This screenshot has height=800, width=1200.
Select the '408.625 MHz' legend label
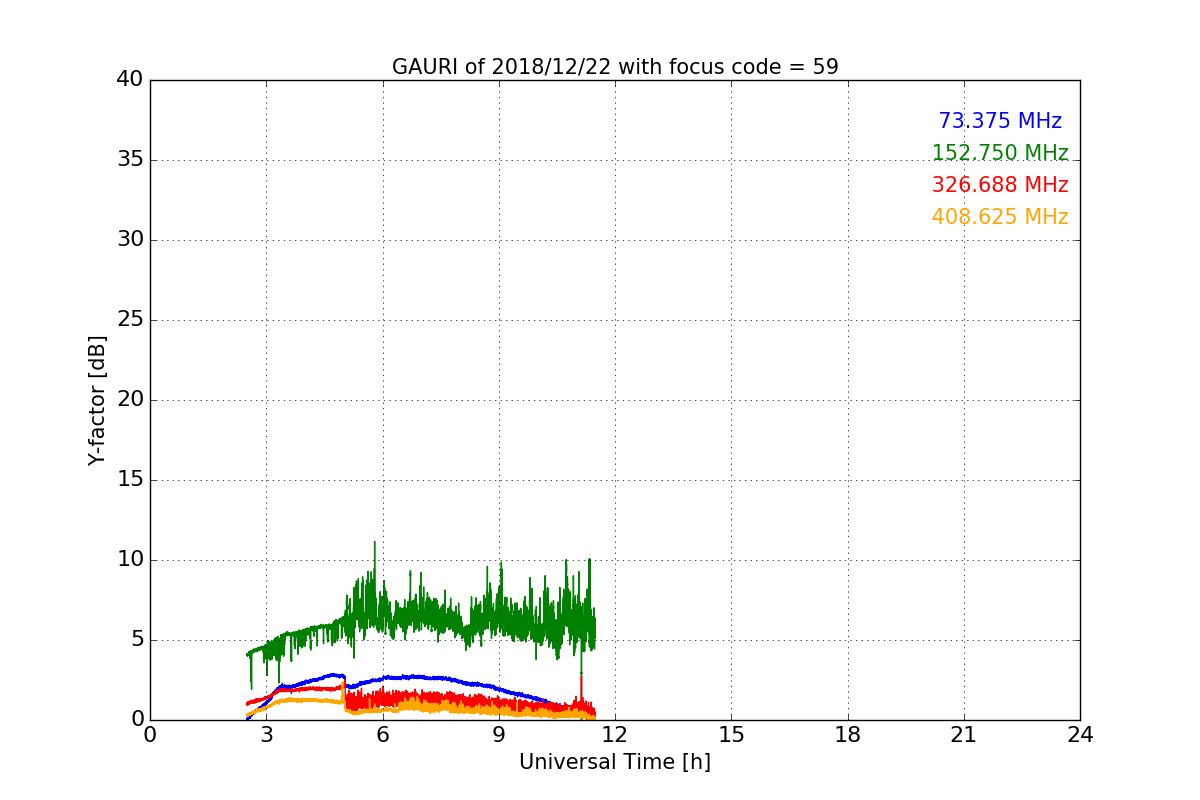point(1000,217)
